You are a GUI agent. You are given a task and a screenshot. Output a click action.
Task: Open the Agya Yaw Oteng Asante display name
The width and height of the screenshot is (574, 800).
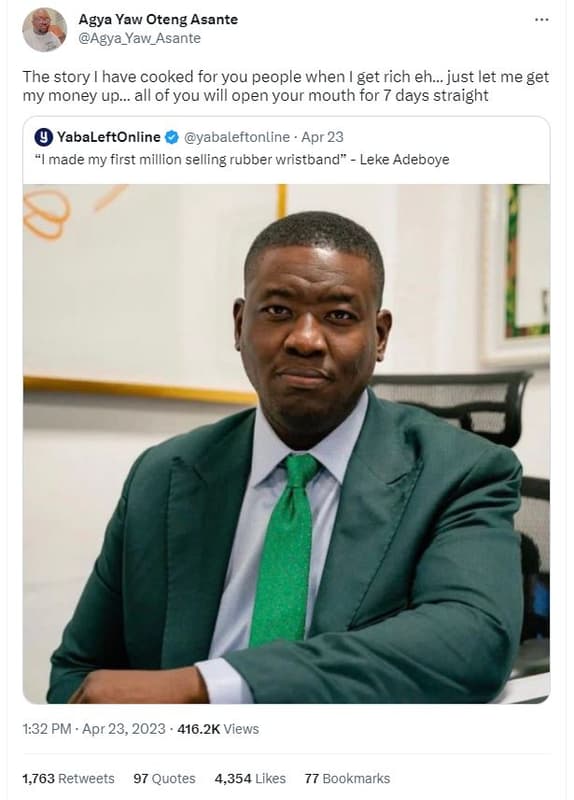pyautogui.click(x=158, y=19)
